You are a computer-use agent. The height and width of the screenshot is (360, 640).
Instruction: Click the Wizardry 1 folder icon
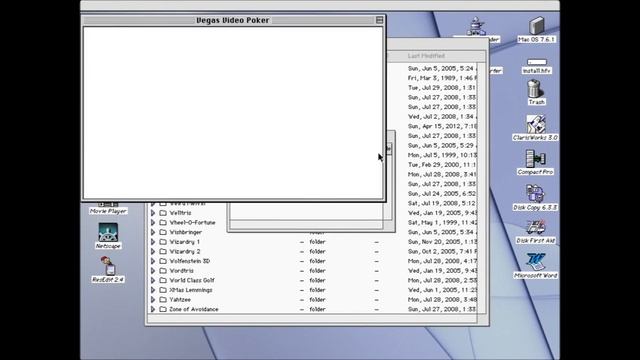point(163,242)
